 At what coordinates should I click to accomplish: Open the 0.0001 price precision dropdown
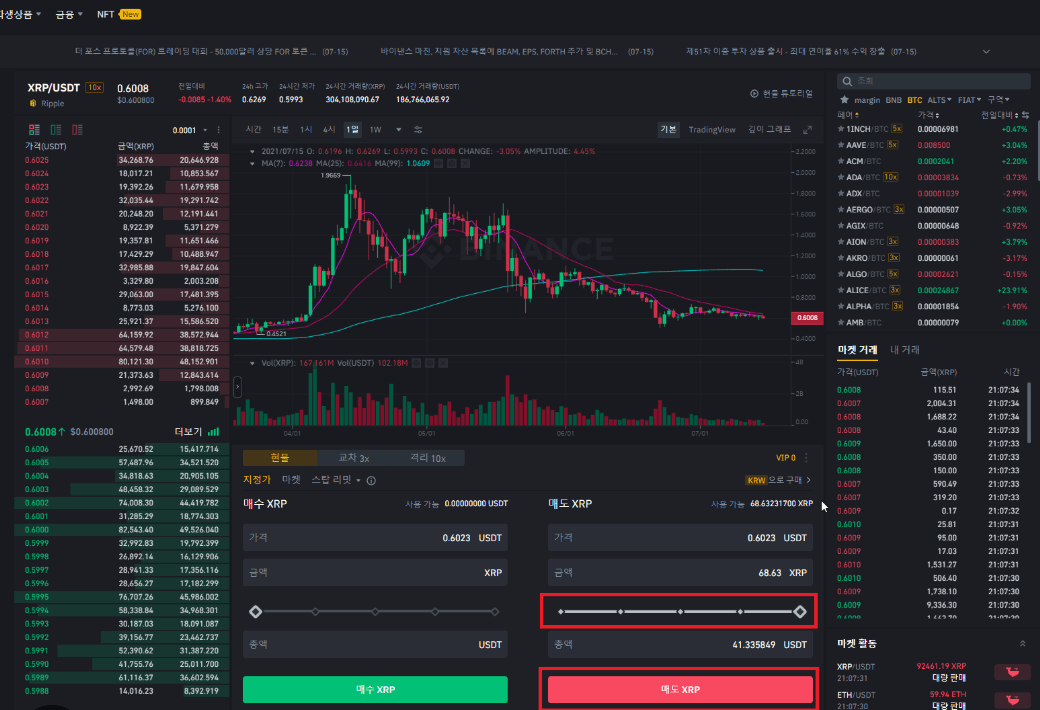tap(190, 130)
